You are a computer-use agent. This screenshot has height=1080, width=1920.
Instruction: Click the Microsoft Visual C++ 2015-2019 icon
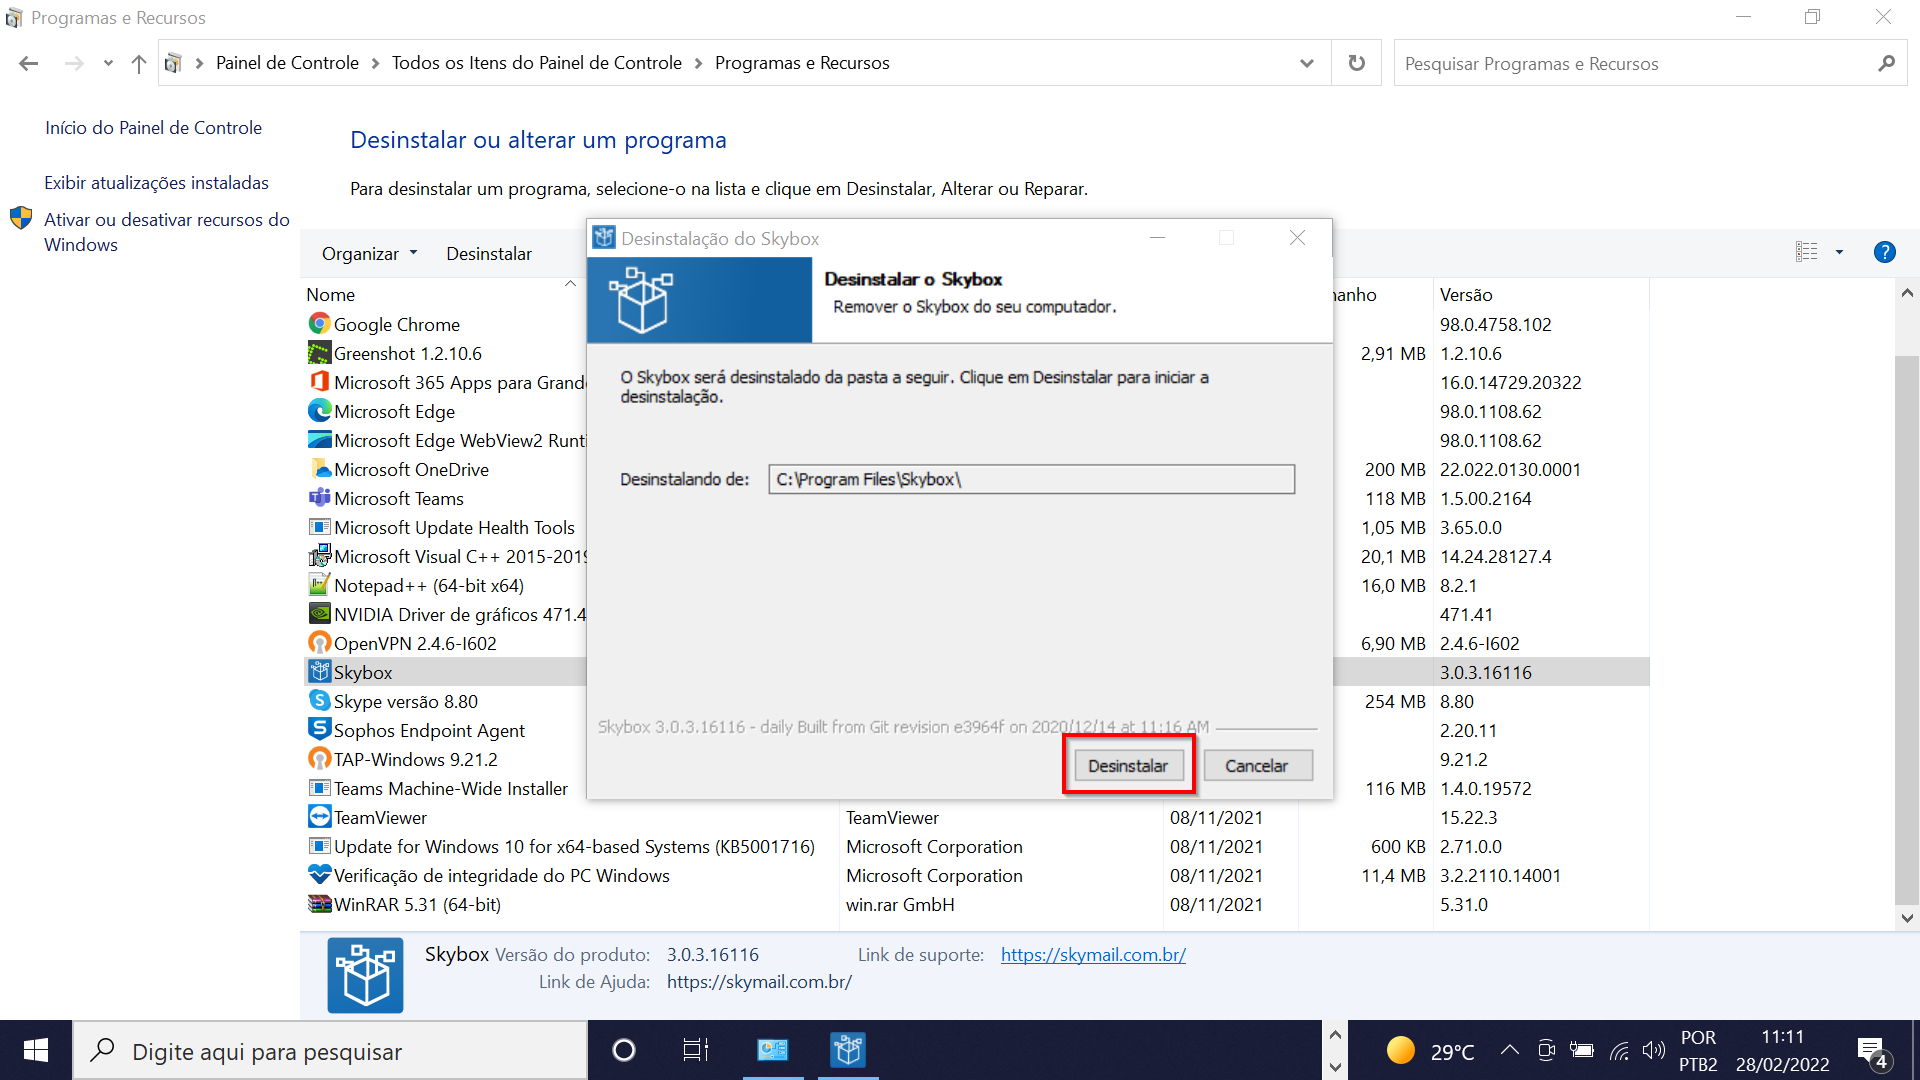tap(319, 556)
